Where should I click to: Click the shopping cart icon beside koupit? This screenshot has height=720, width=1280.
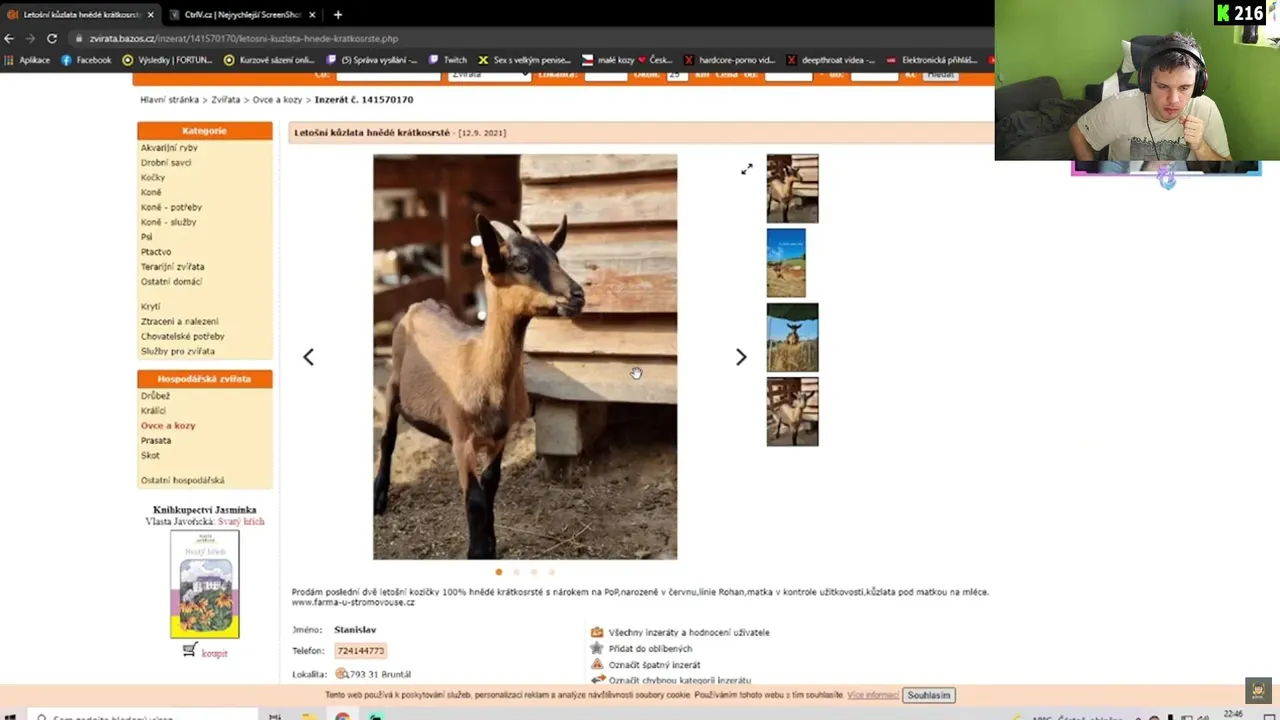pos(190,651)
